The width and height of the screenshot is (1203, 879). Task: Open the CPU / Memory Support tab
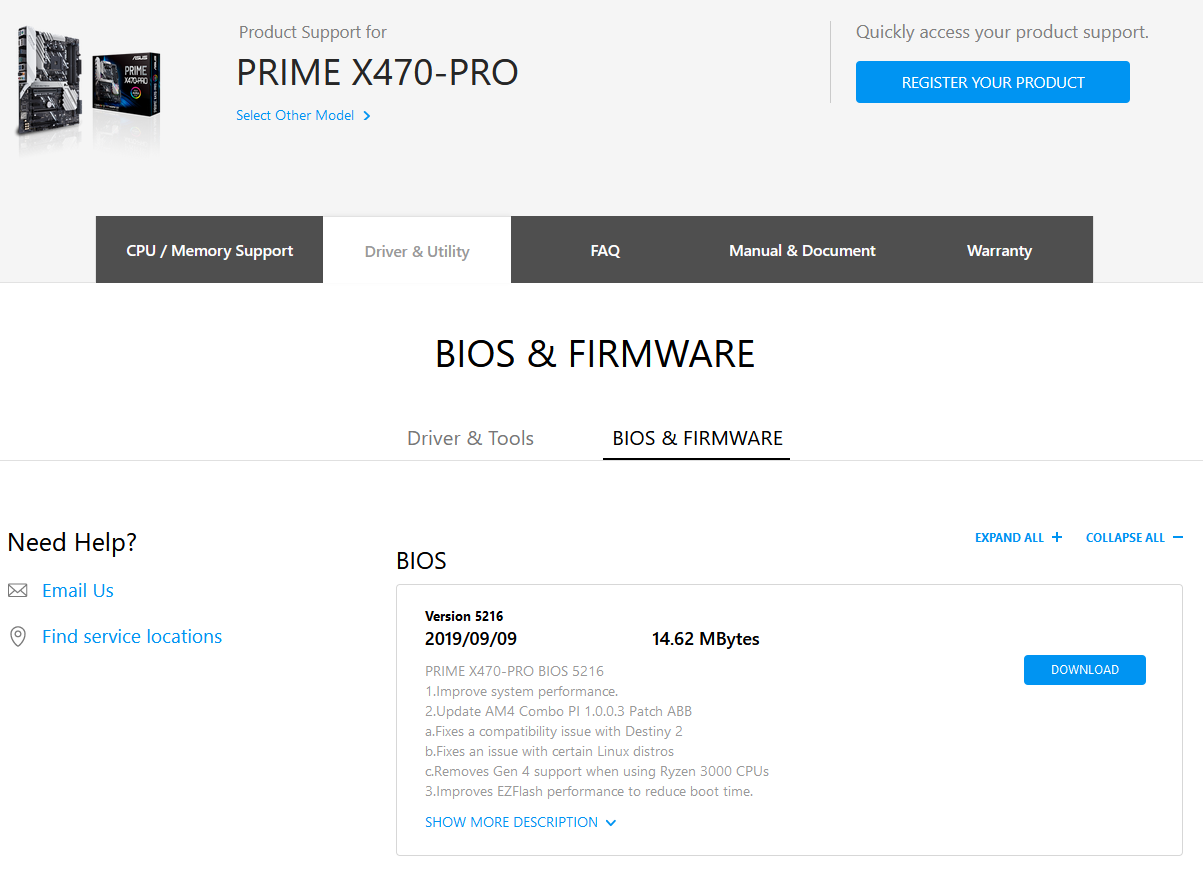coord(209,250)
